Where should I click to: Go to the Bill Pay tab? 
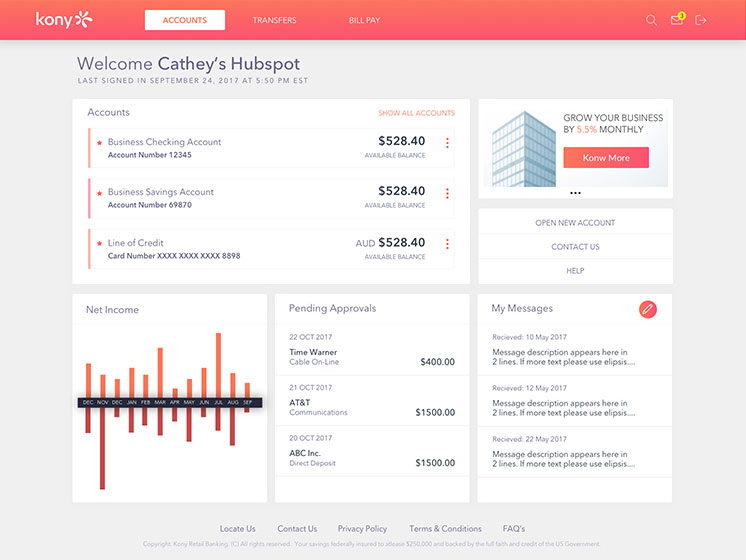(364, 20)
